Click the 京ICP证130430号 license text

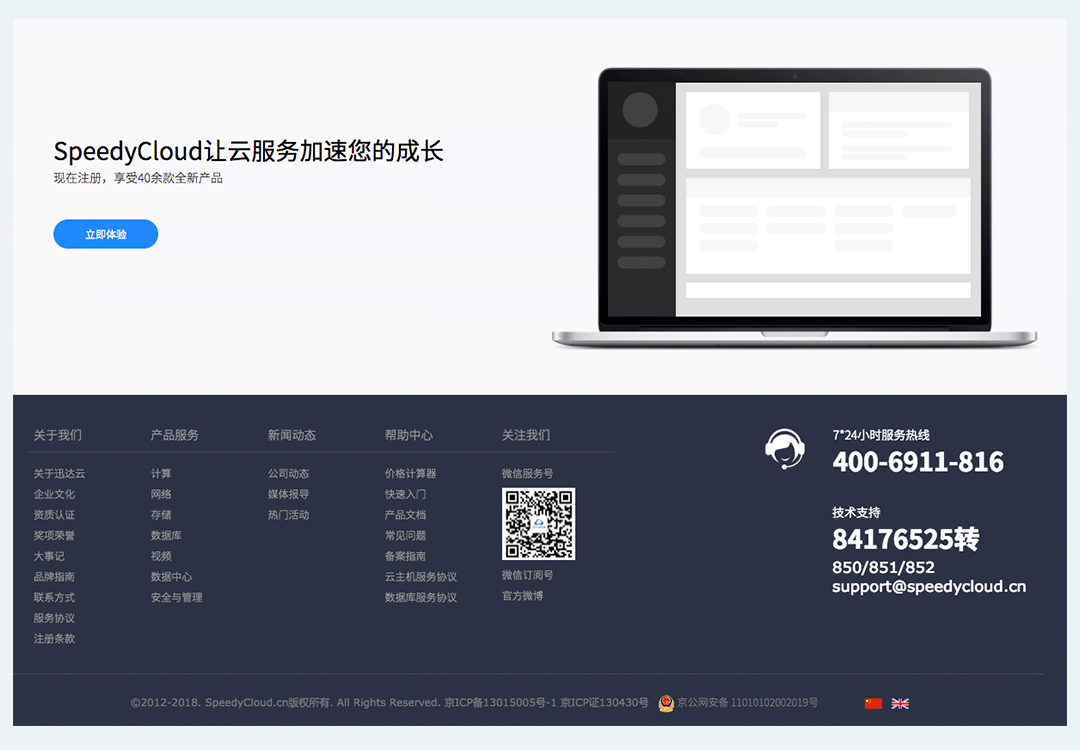coord(604,703)
